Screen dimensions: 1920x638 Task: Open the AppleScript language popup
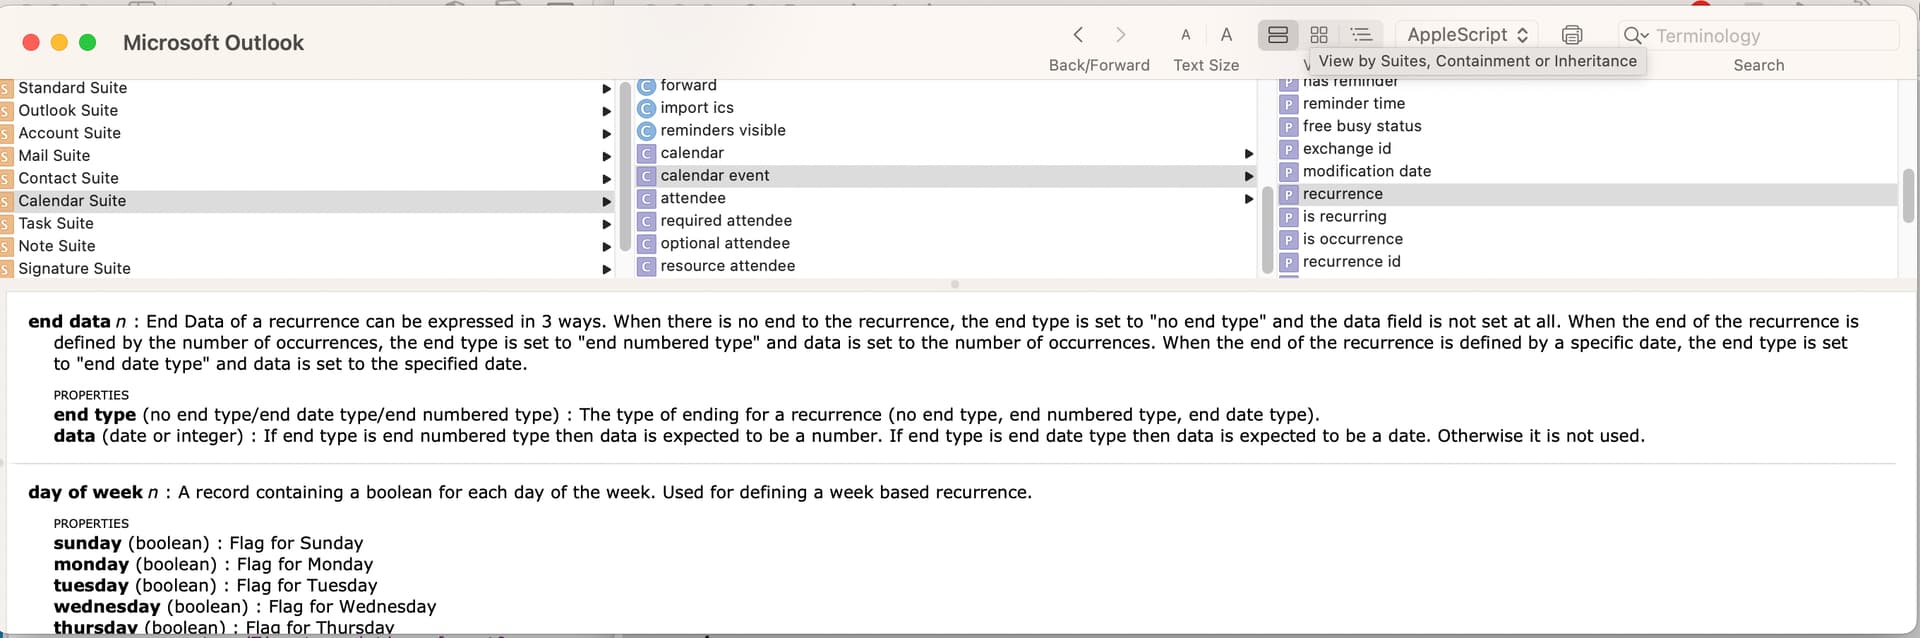(1466, 35)
